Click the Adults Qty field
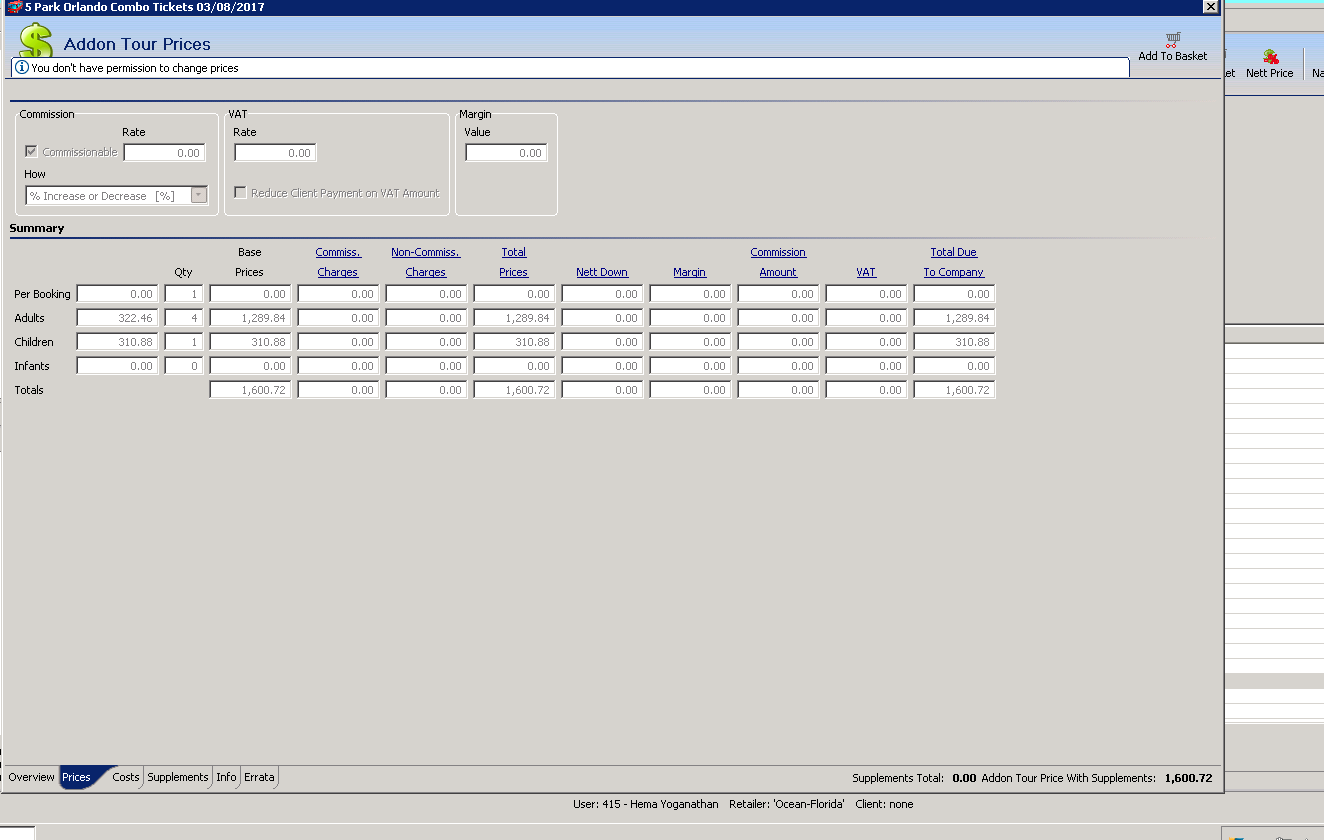 (183, 318)
